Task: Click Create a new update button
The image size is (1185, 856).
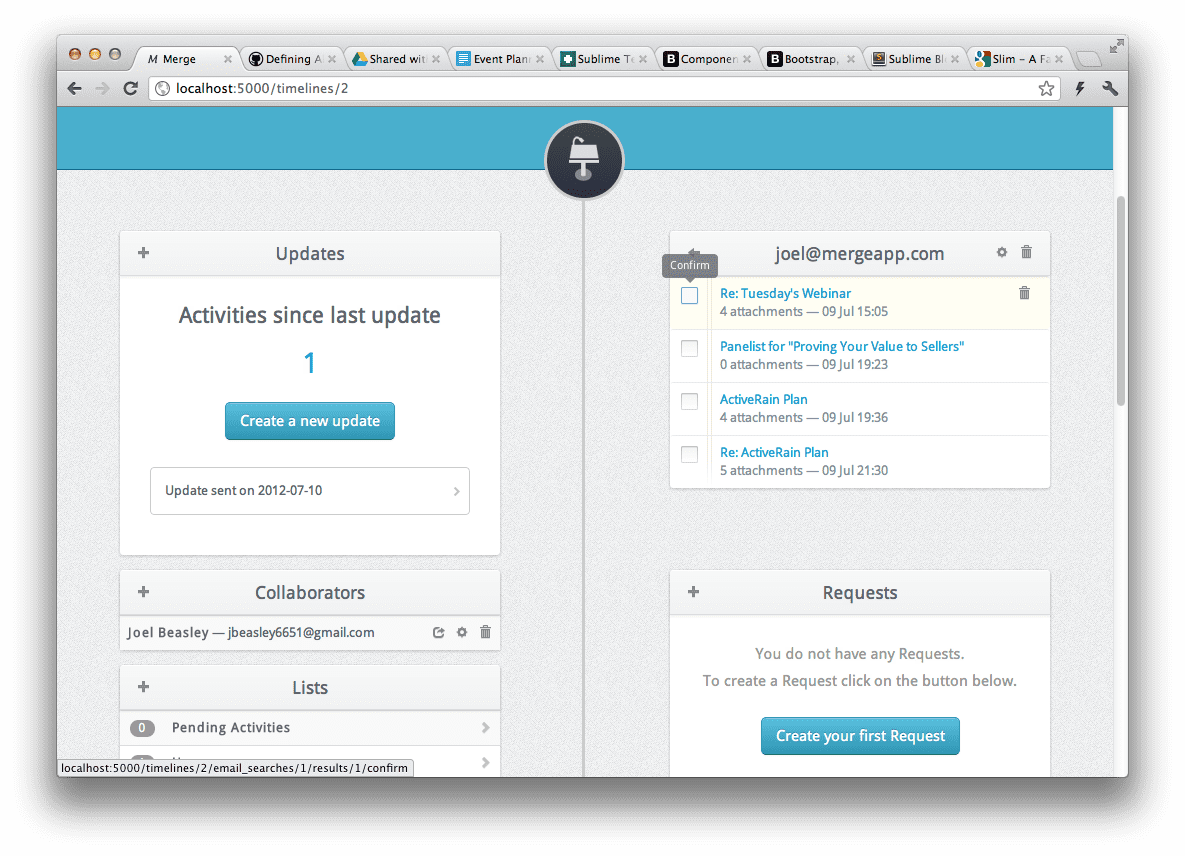Action: tap(310, 421)
